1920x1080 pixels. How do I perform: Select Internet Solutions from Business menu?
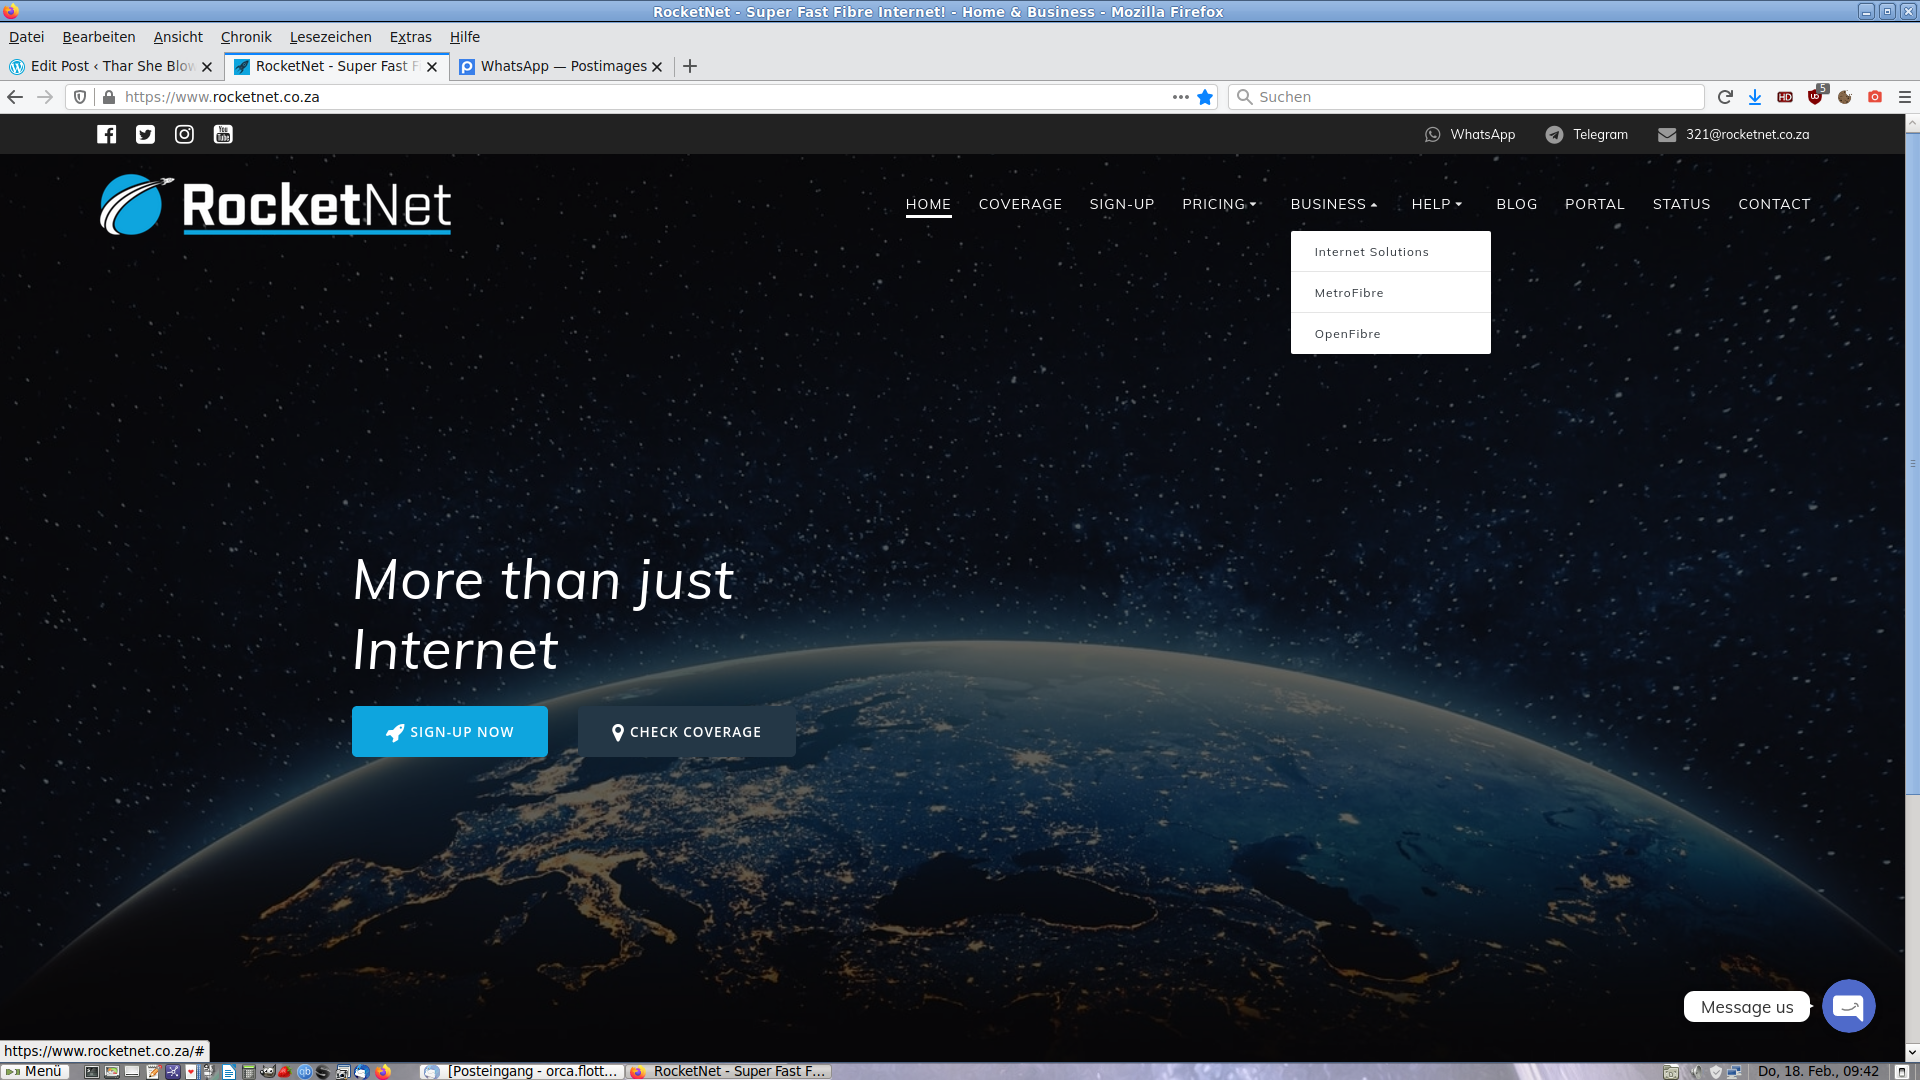pyautogui.click(x=1390, y=252)
